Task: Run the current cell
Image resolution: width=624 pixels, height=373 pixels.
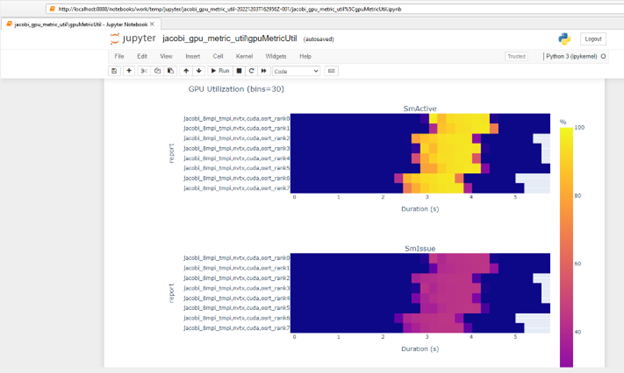Action: pos(220,71)
